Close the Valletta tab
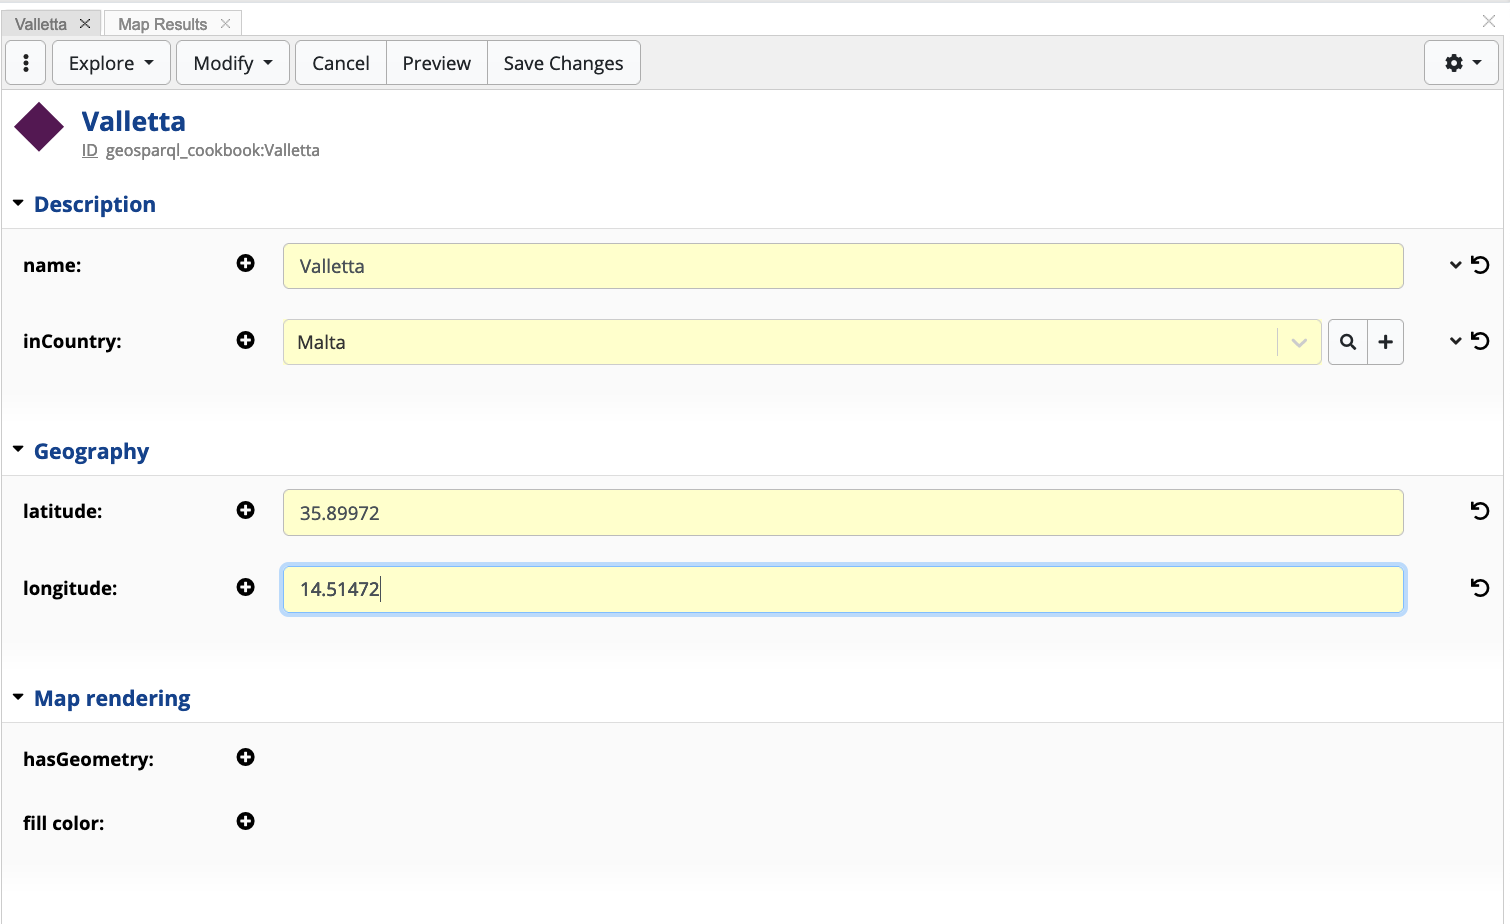The height and width of the screenshot is (924, 1510). pos(85,23)
